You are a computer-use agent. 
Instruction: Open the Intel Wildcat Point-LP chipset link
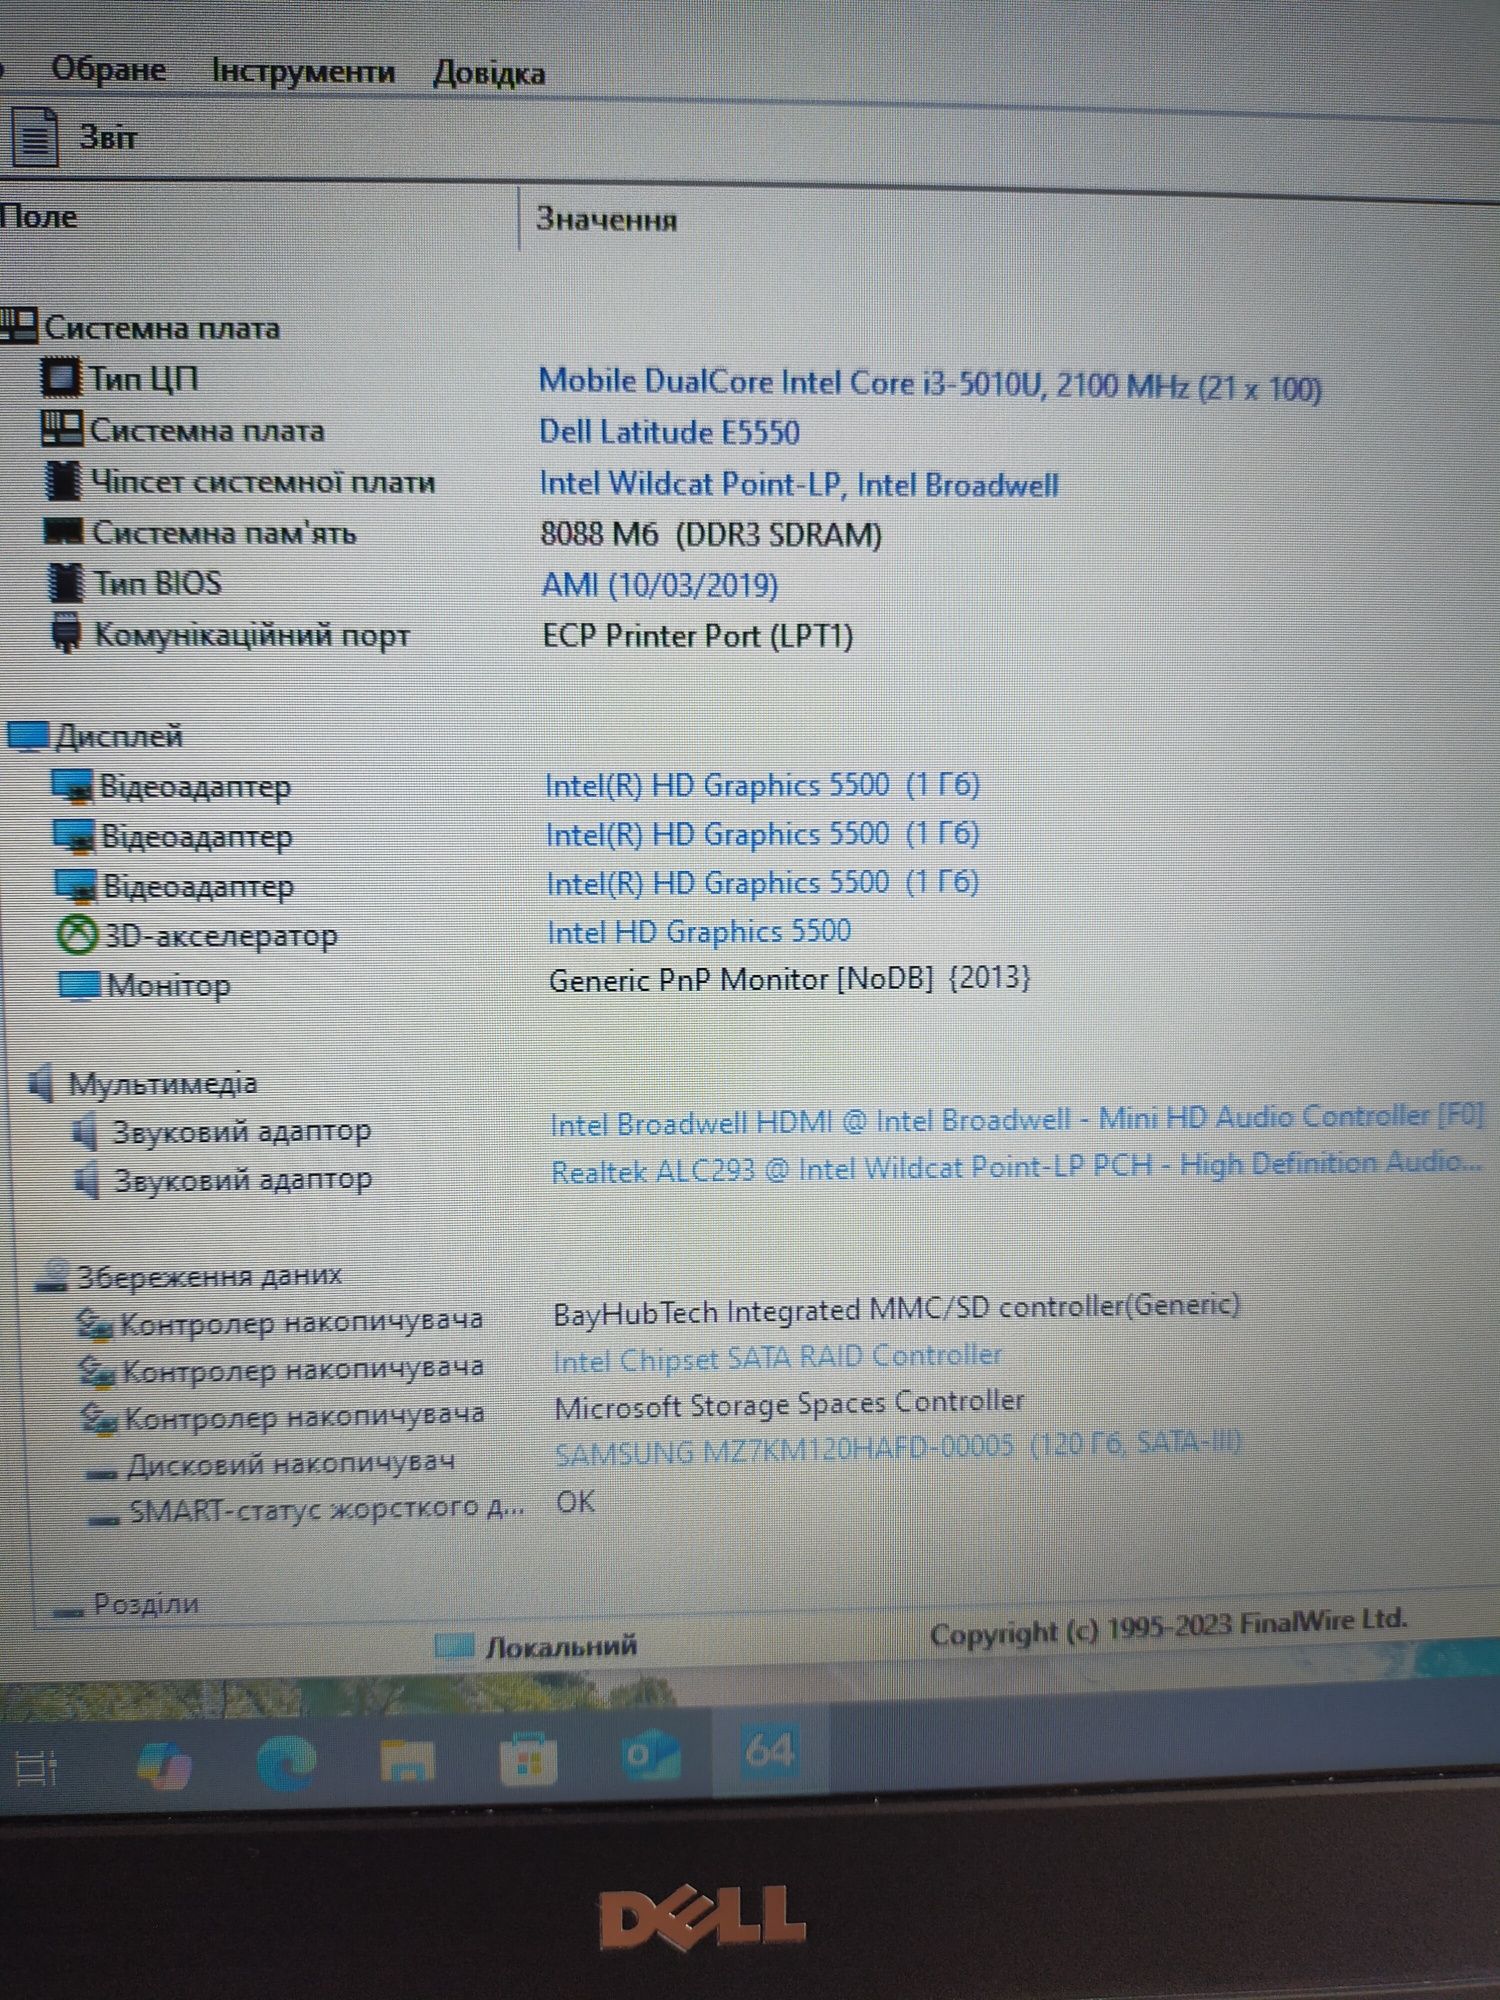[799, 484]
